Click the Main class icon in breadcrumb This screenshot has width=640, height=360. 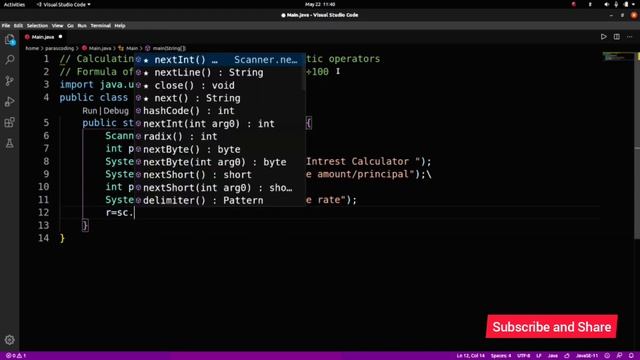point(121,48)
